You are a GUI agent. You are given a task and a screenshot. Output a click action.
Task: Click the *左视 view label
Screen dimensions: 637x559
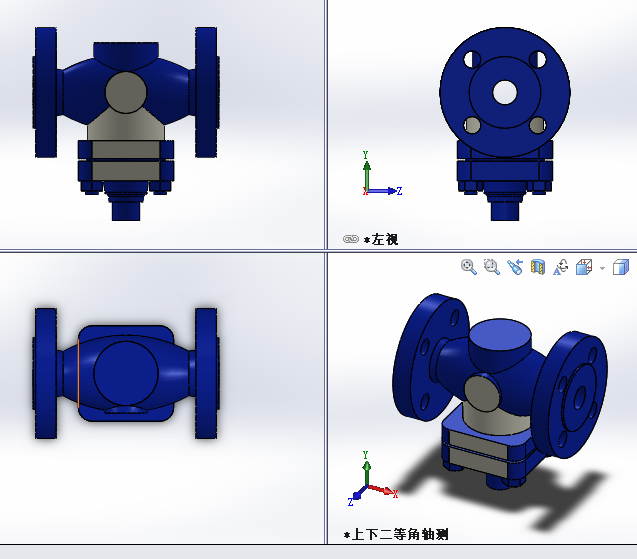pos(381,240)
